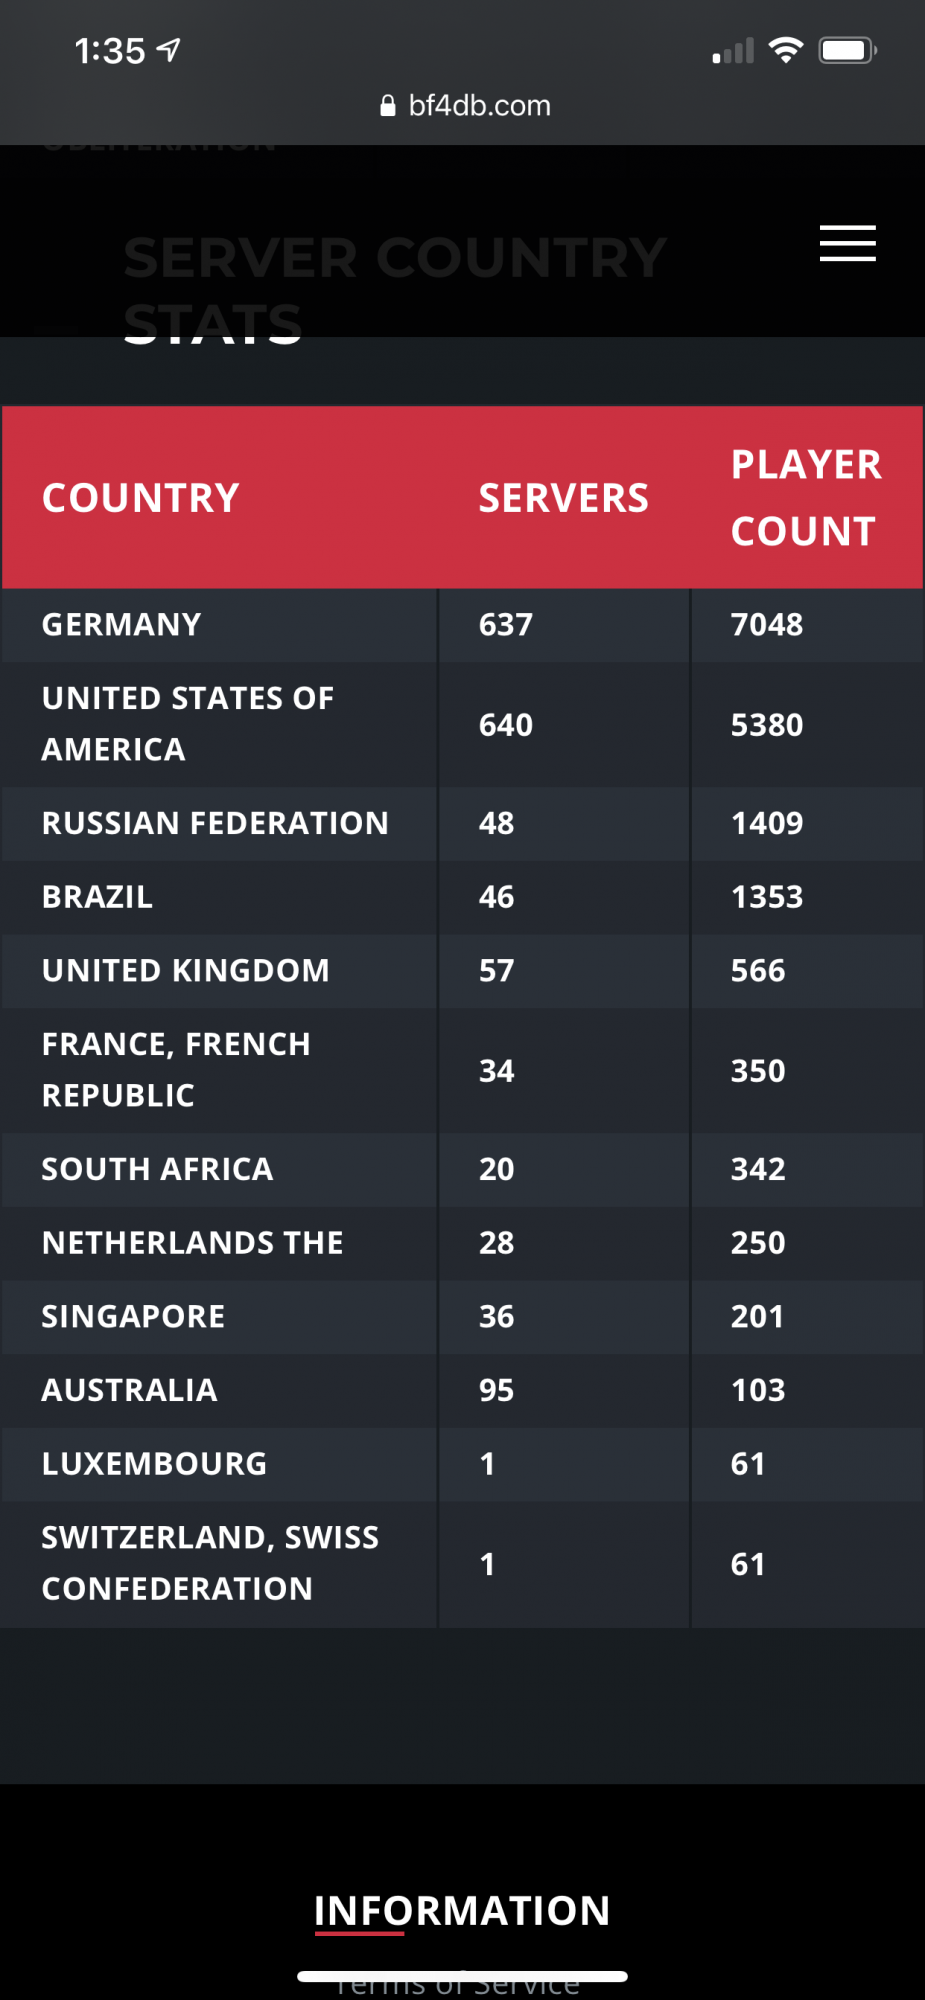Tap the battery status icon
The height and width of the screenshot is (2000, 925).
pos(847,50)
